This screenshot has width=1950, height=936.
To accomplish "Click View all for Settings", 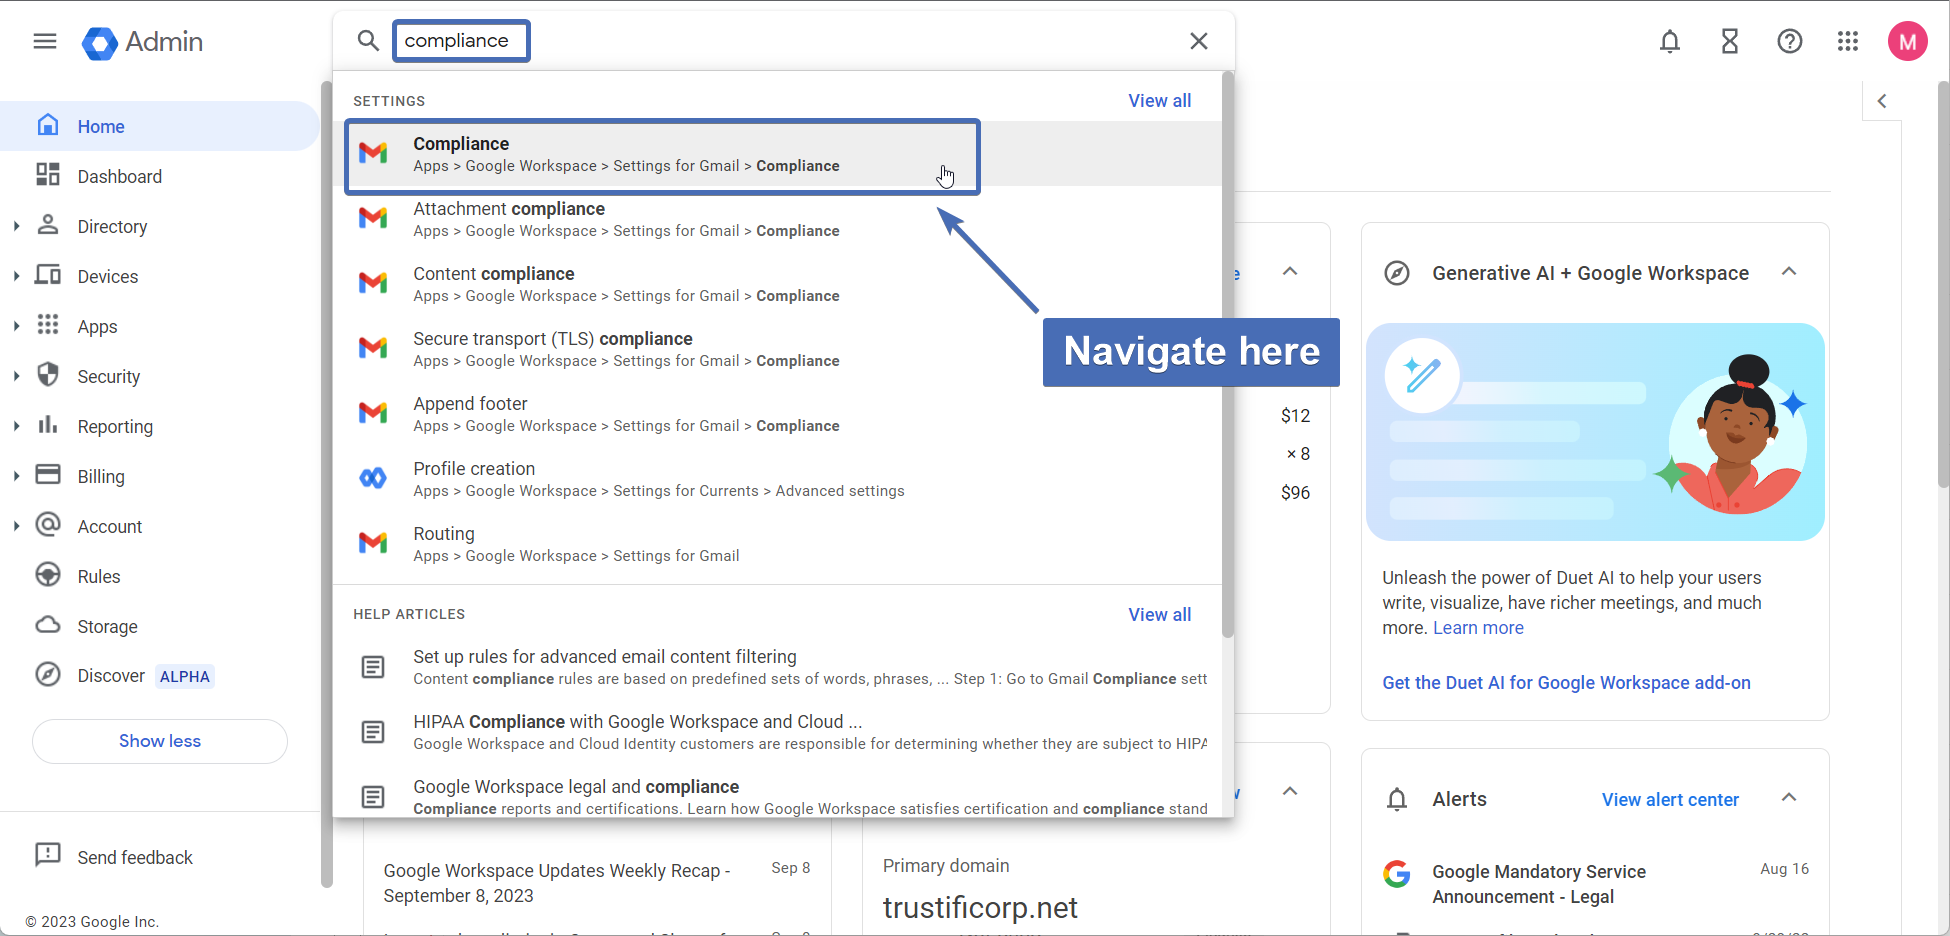I will coord(1159,101).
